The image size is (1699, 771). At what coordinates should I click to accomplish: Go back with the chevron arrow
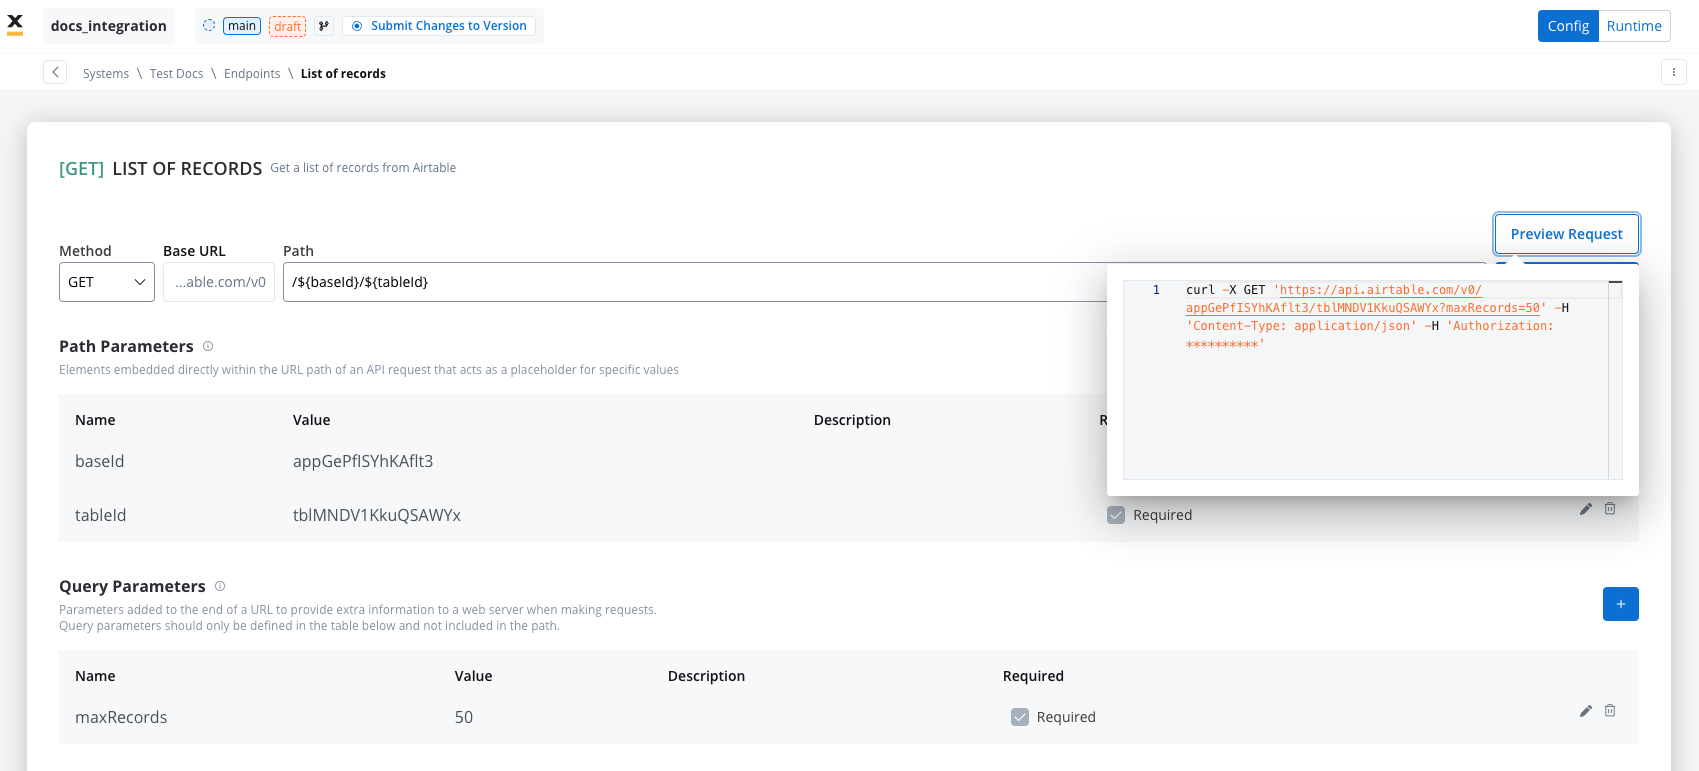[56, 72]
